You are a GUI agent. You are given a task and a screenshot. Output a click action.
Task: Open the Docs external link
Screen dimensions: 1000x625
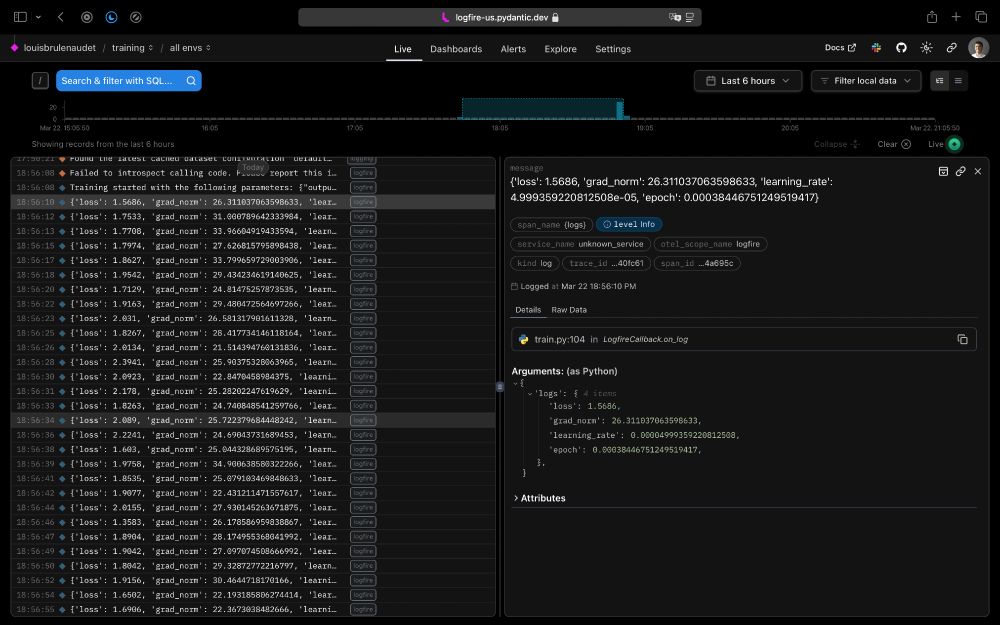840,48
